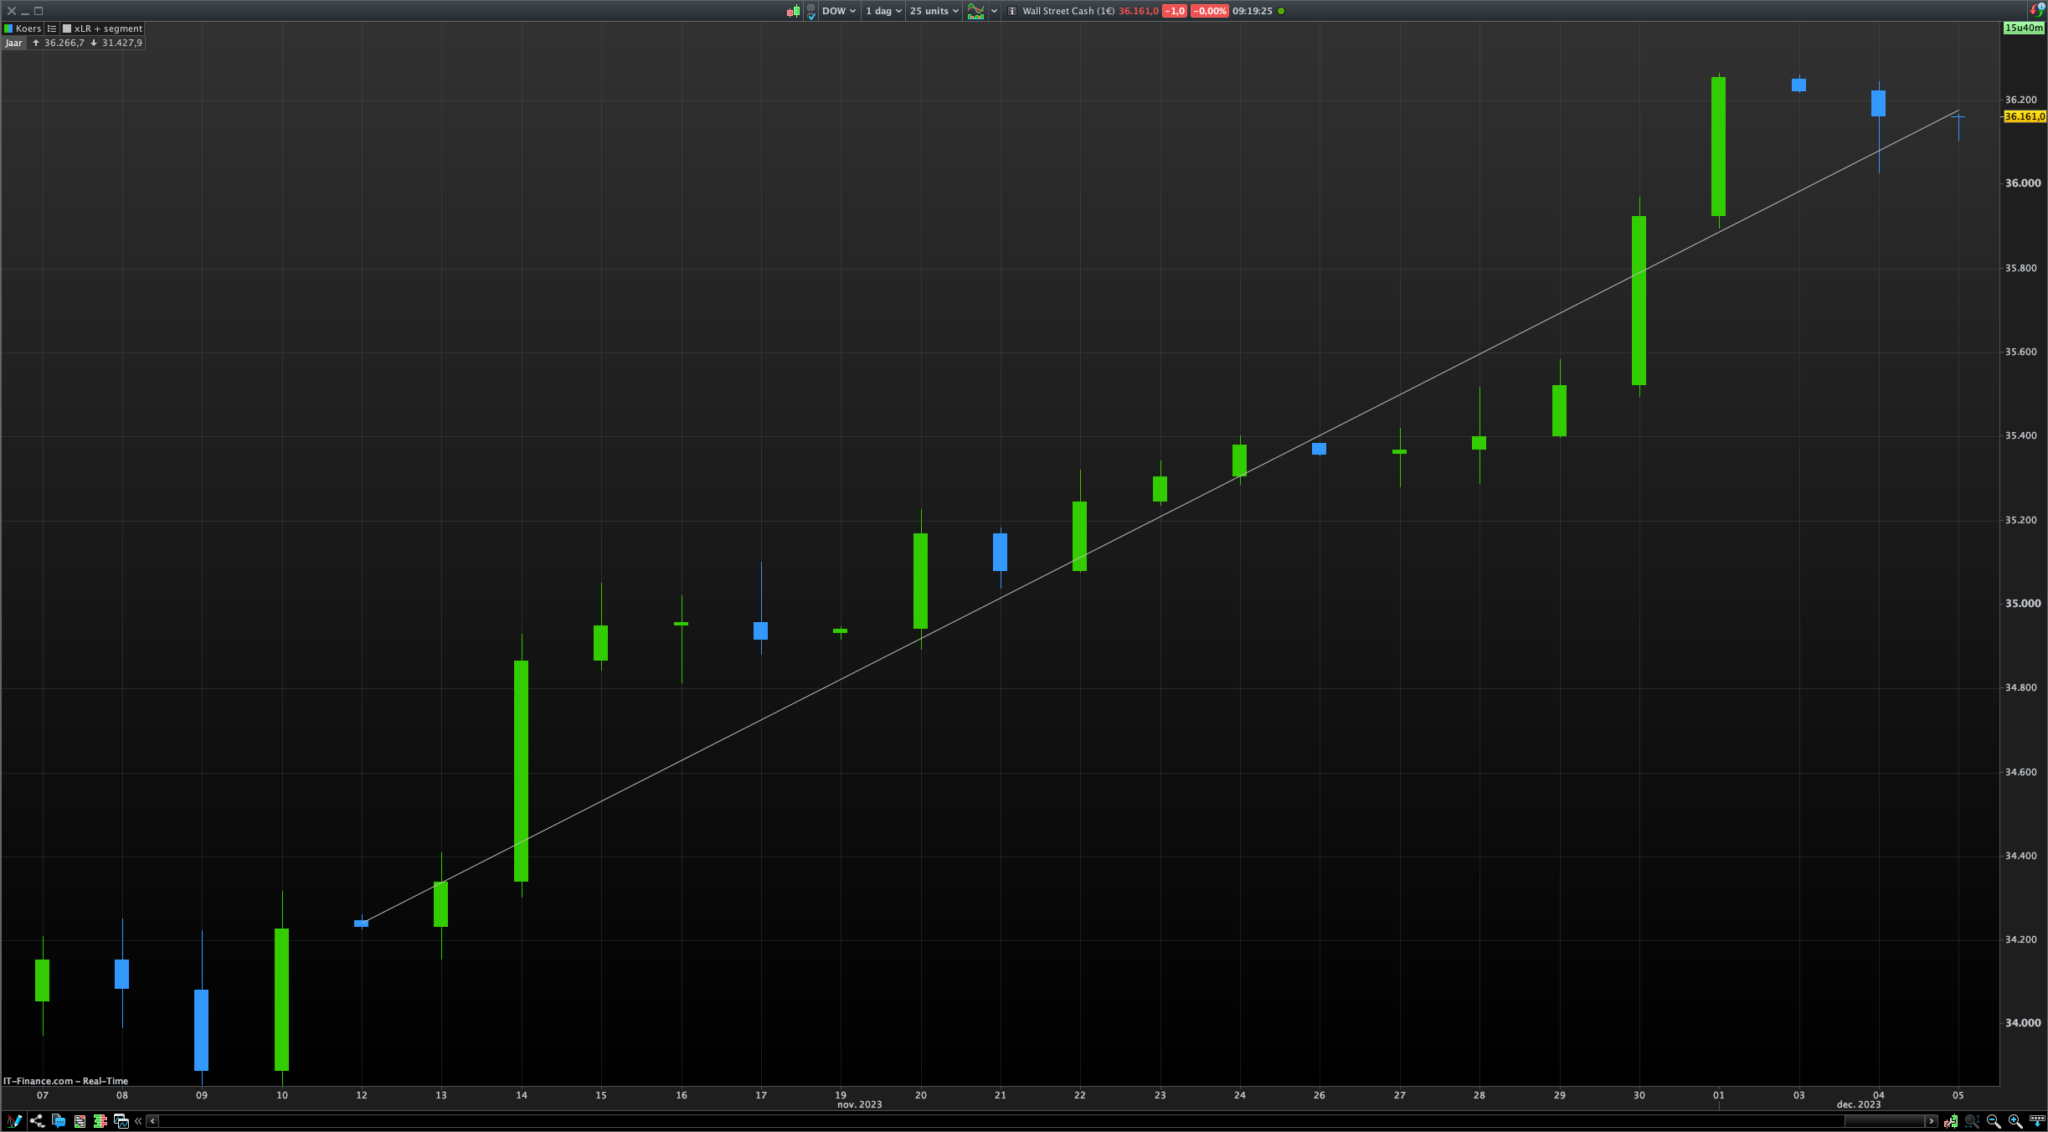Viewport: 2048px width, 1132px height.
Task: Collapse the toolbar with double-left arrows
Action: (138, 1121)
